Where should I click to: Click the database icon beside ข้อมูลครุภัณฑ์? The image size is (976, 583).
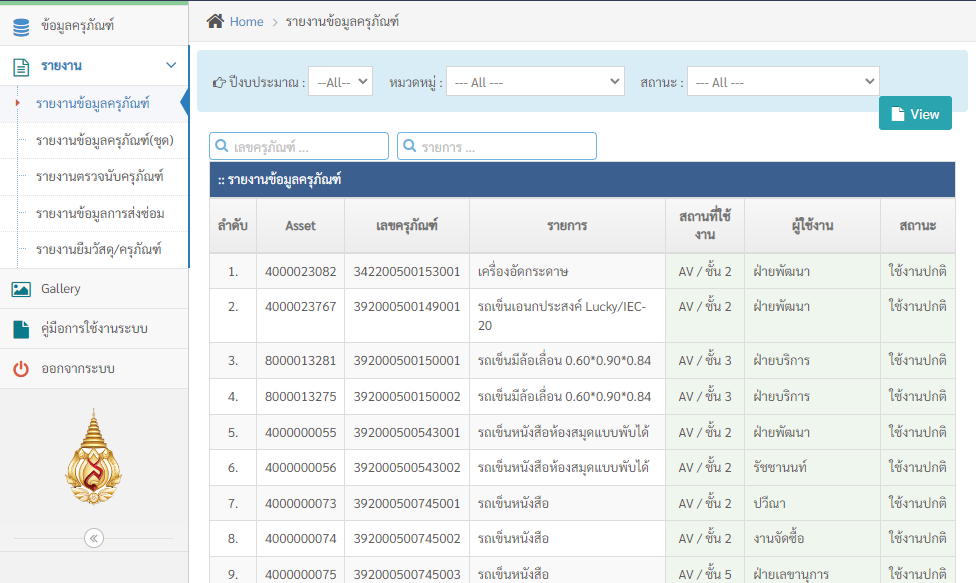[x=21, y=27]
